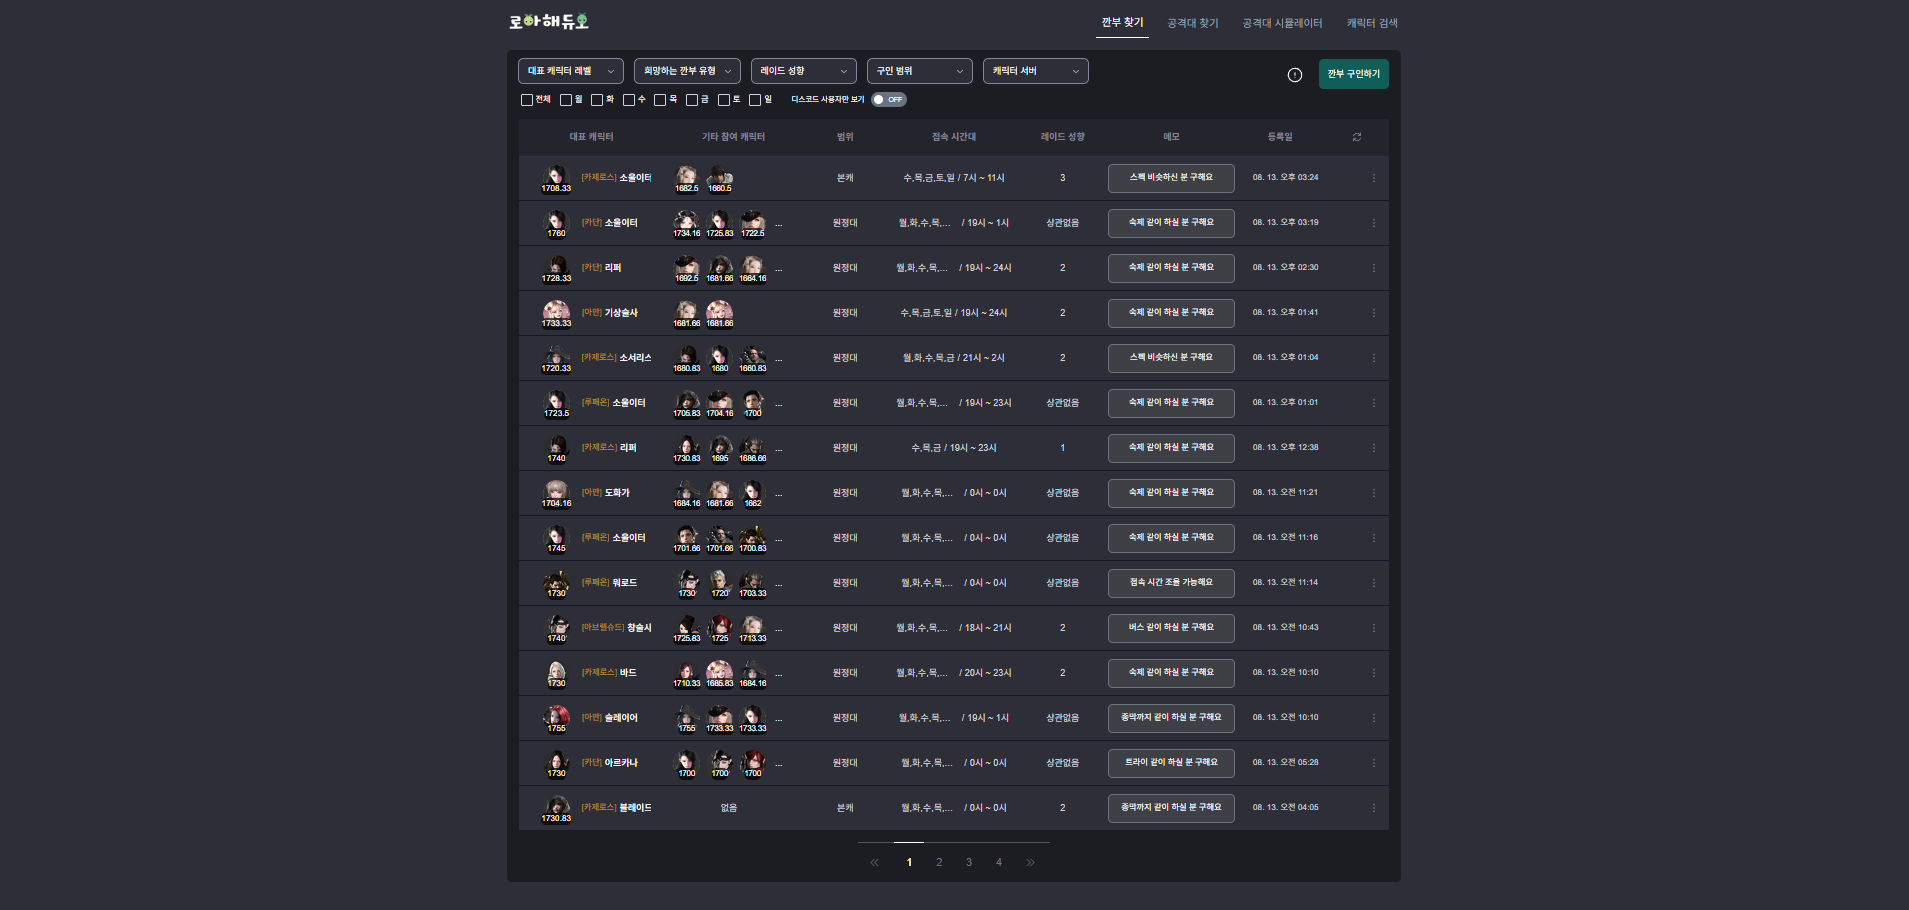Click the previous-page double-arrow icon
Image resolution: width=1909 pixels, height=910 pixels.
[x=874, y=862]
